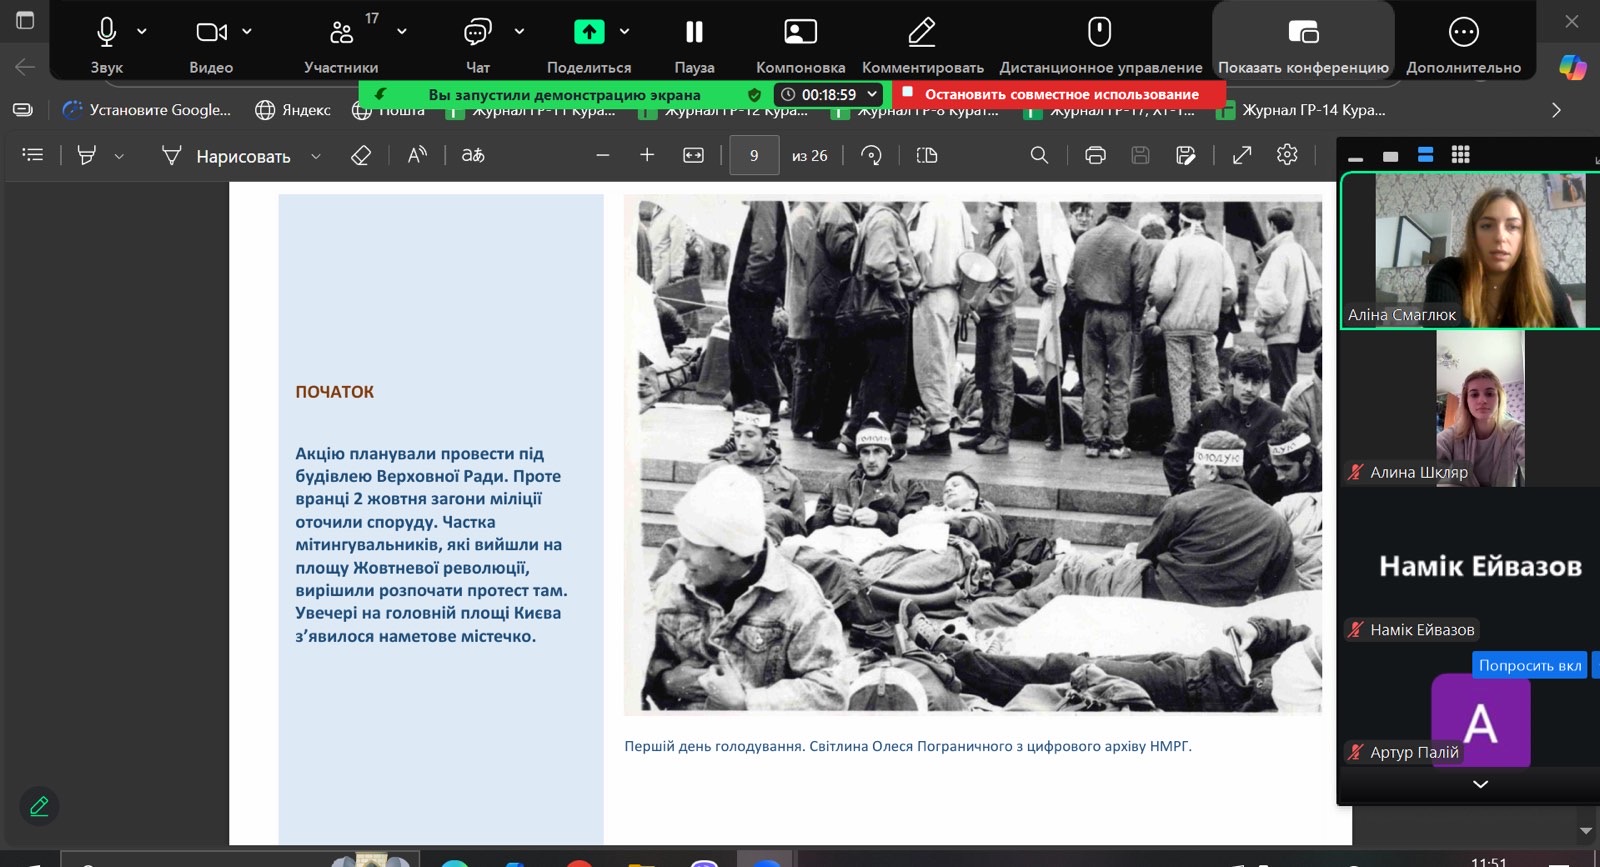Open the PDF search magnifier
This screenshot has width=1600, height=867.
1039,155
